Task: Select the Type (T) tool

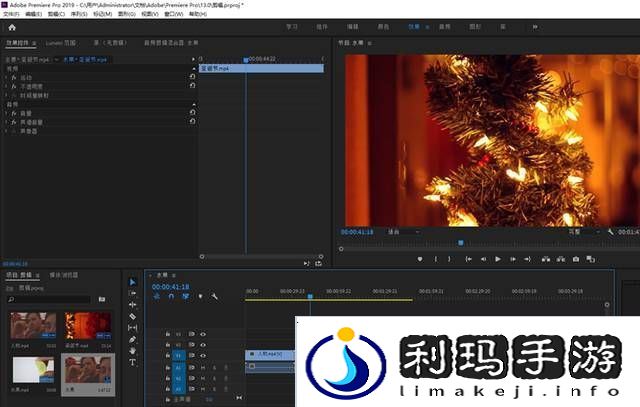Action: tap(132, 362)
